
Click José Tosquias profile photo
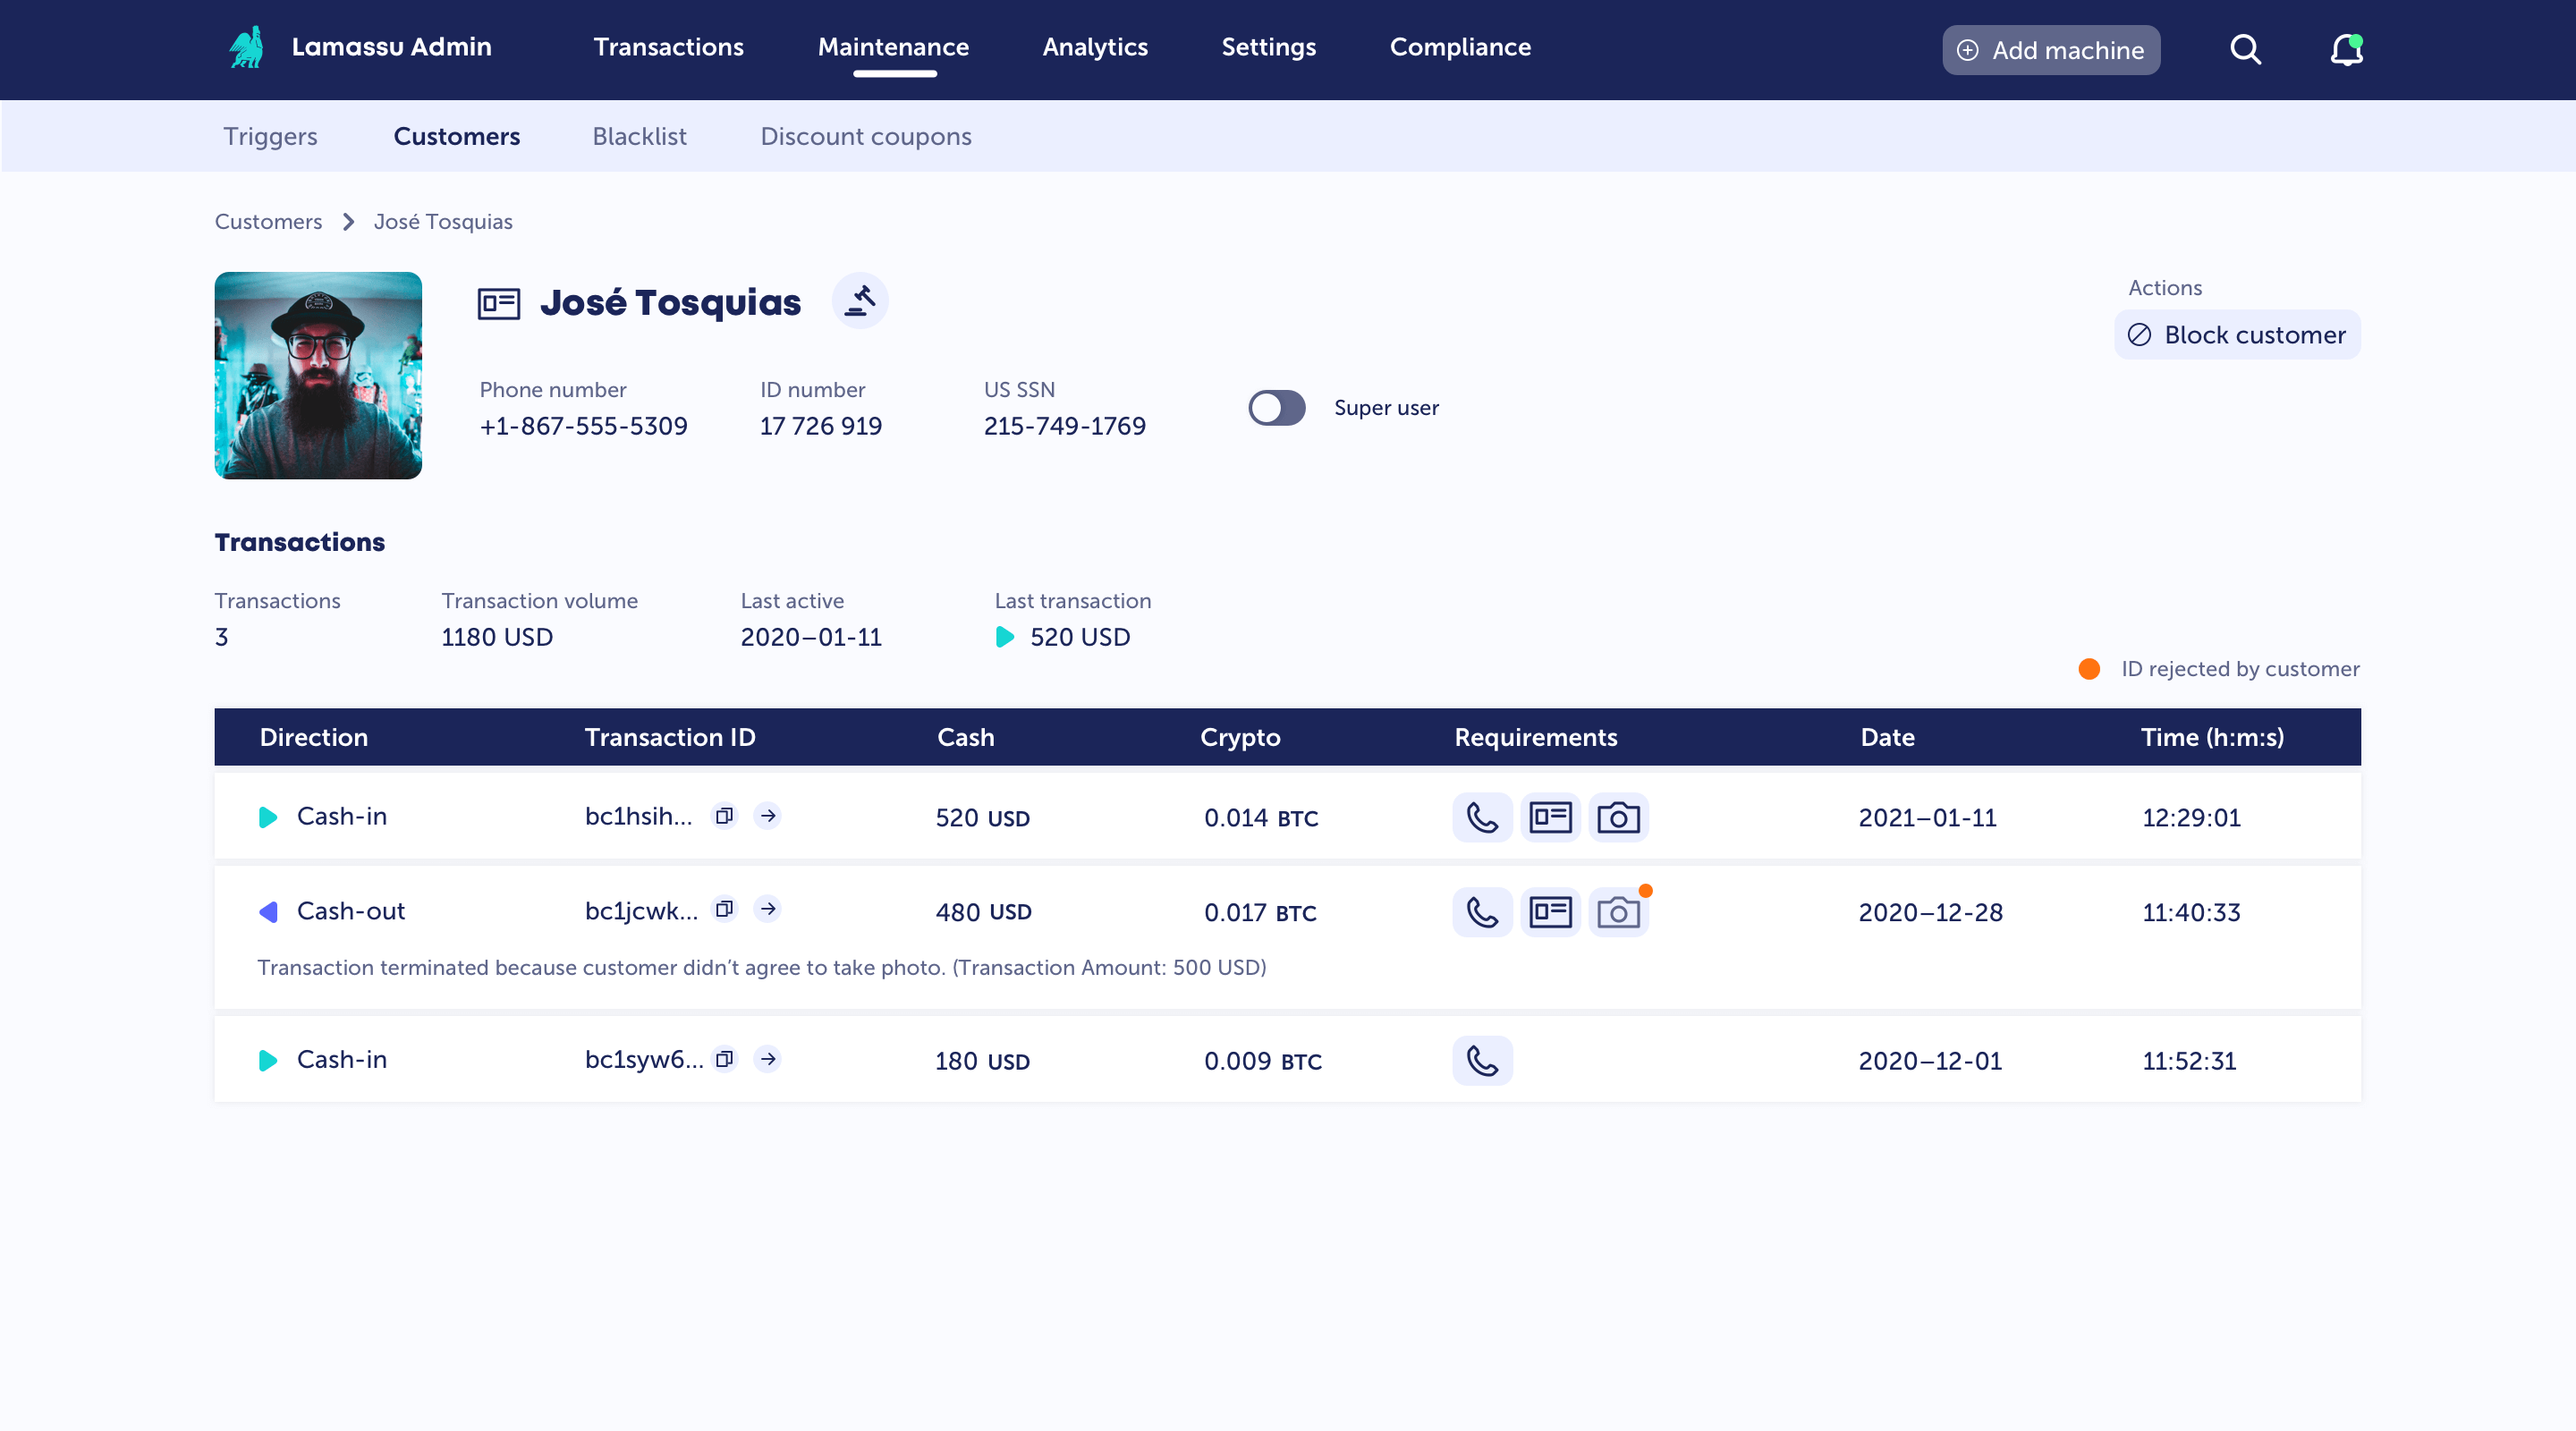[318, 375]
